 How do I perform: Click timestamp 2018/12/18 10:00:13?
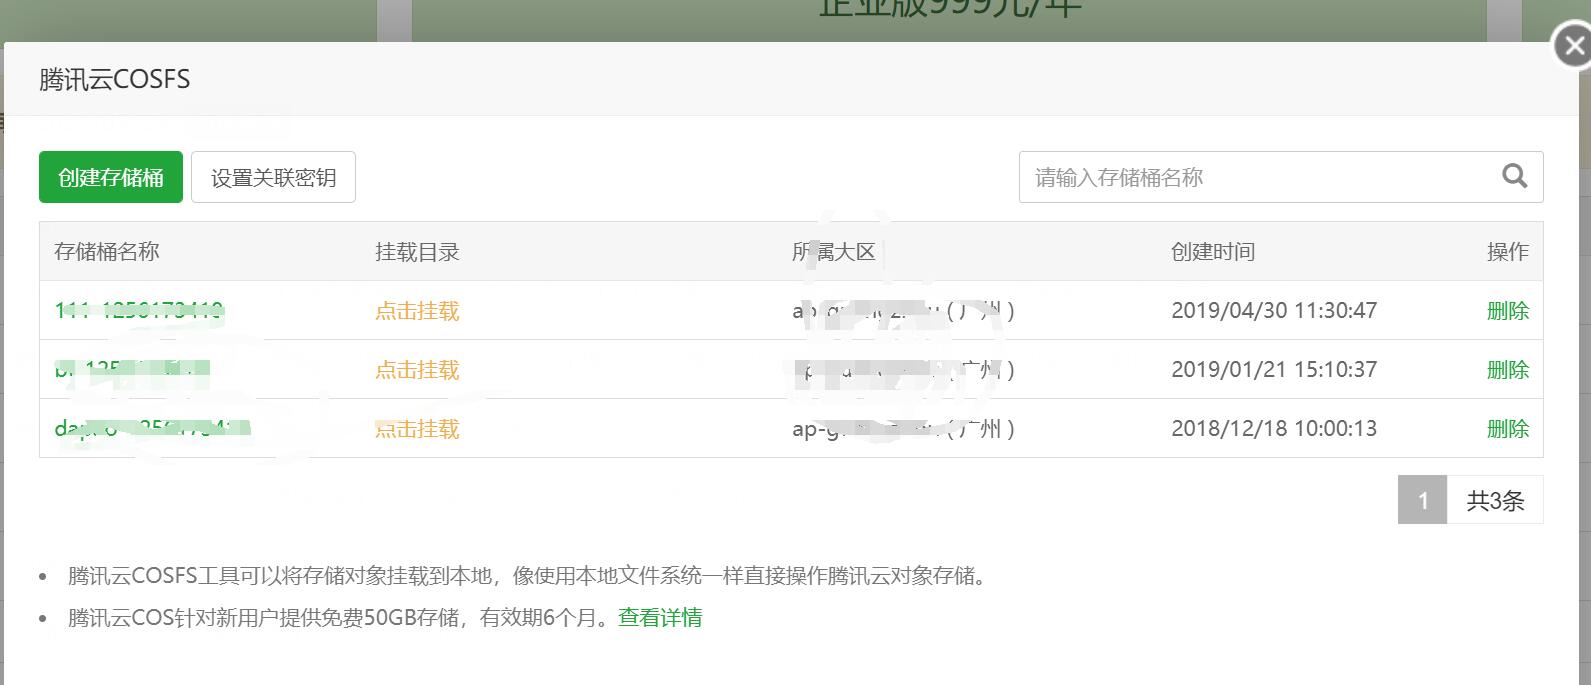point(1274,429)
